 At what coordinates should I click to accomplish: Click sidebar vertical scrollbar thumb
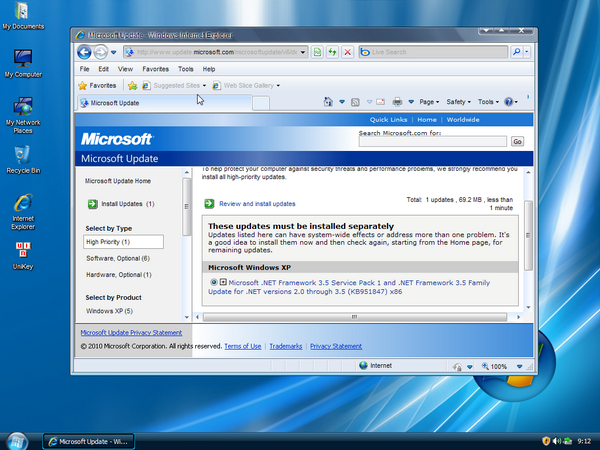(186, 207)
